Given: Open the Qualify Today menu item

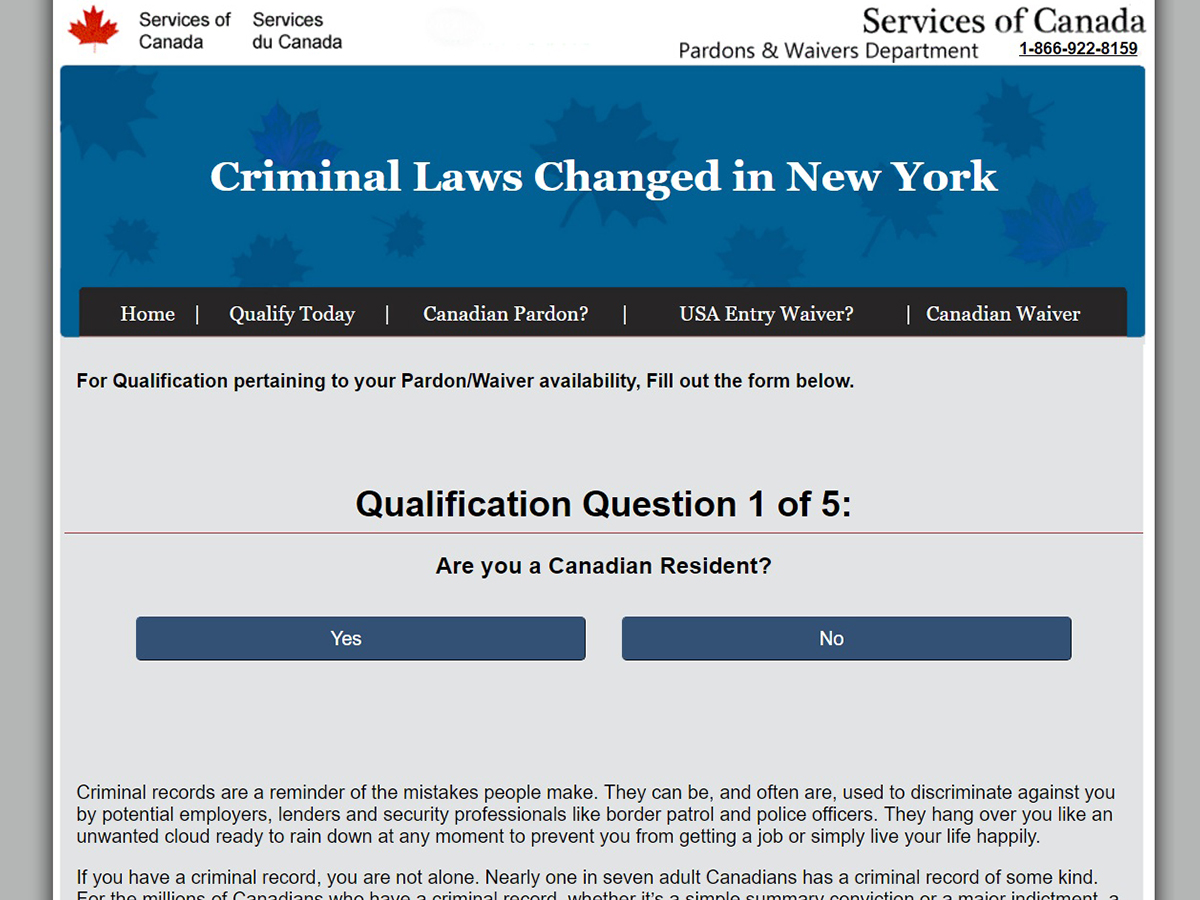Looking at the screenshot, I should 292,314.
